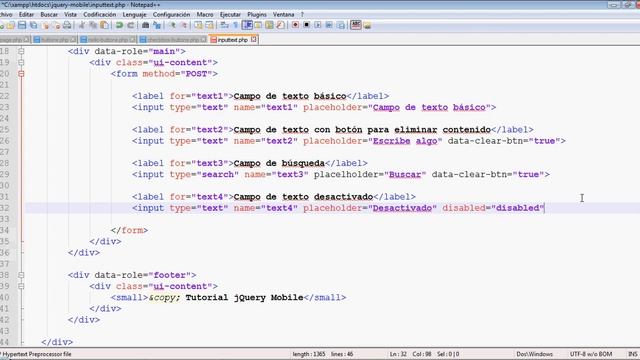Click the Hypertext Preprocessor file status text
The height and width of the screenshot is (360, 640).
point(37,354)
